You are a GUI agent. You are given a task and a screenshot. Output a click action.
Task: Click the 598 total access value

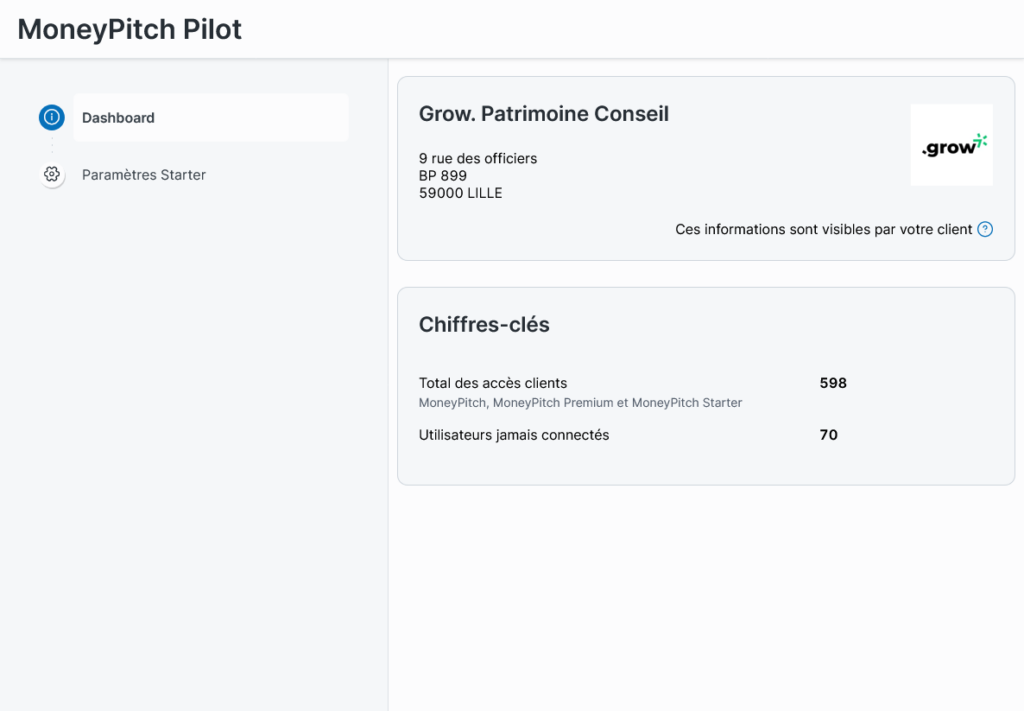[x=832, y=383]
